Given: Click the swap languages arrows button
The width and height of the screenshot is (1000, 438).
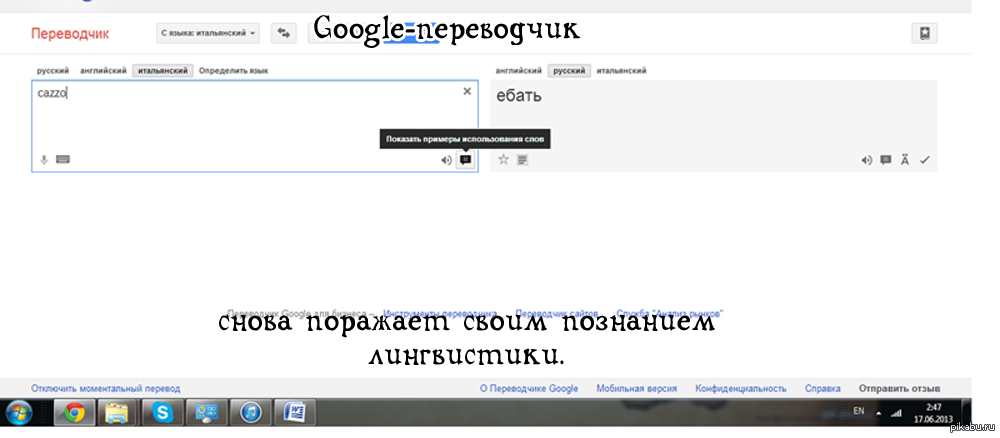Looking at the screenshot, I should [x=284, y=34].
